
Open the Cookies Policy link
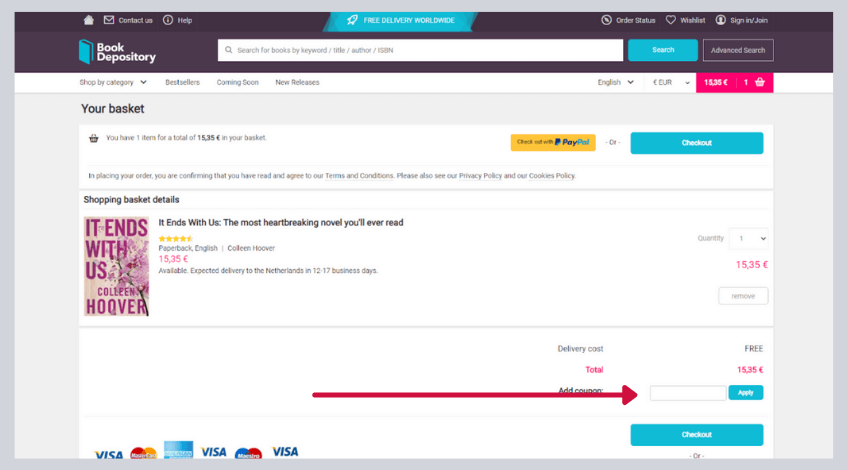click(552, 176)
